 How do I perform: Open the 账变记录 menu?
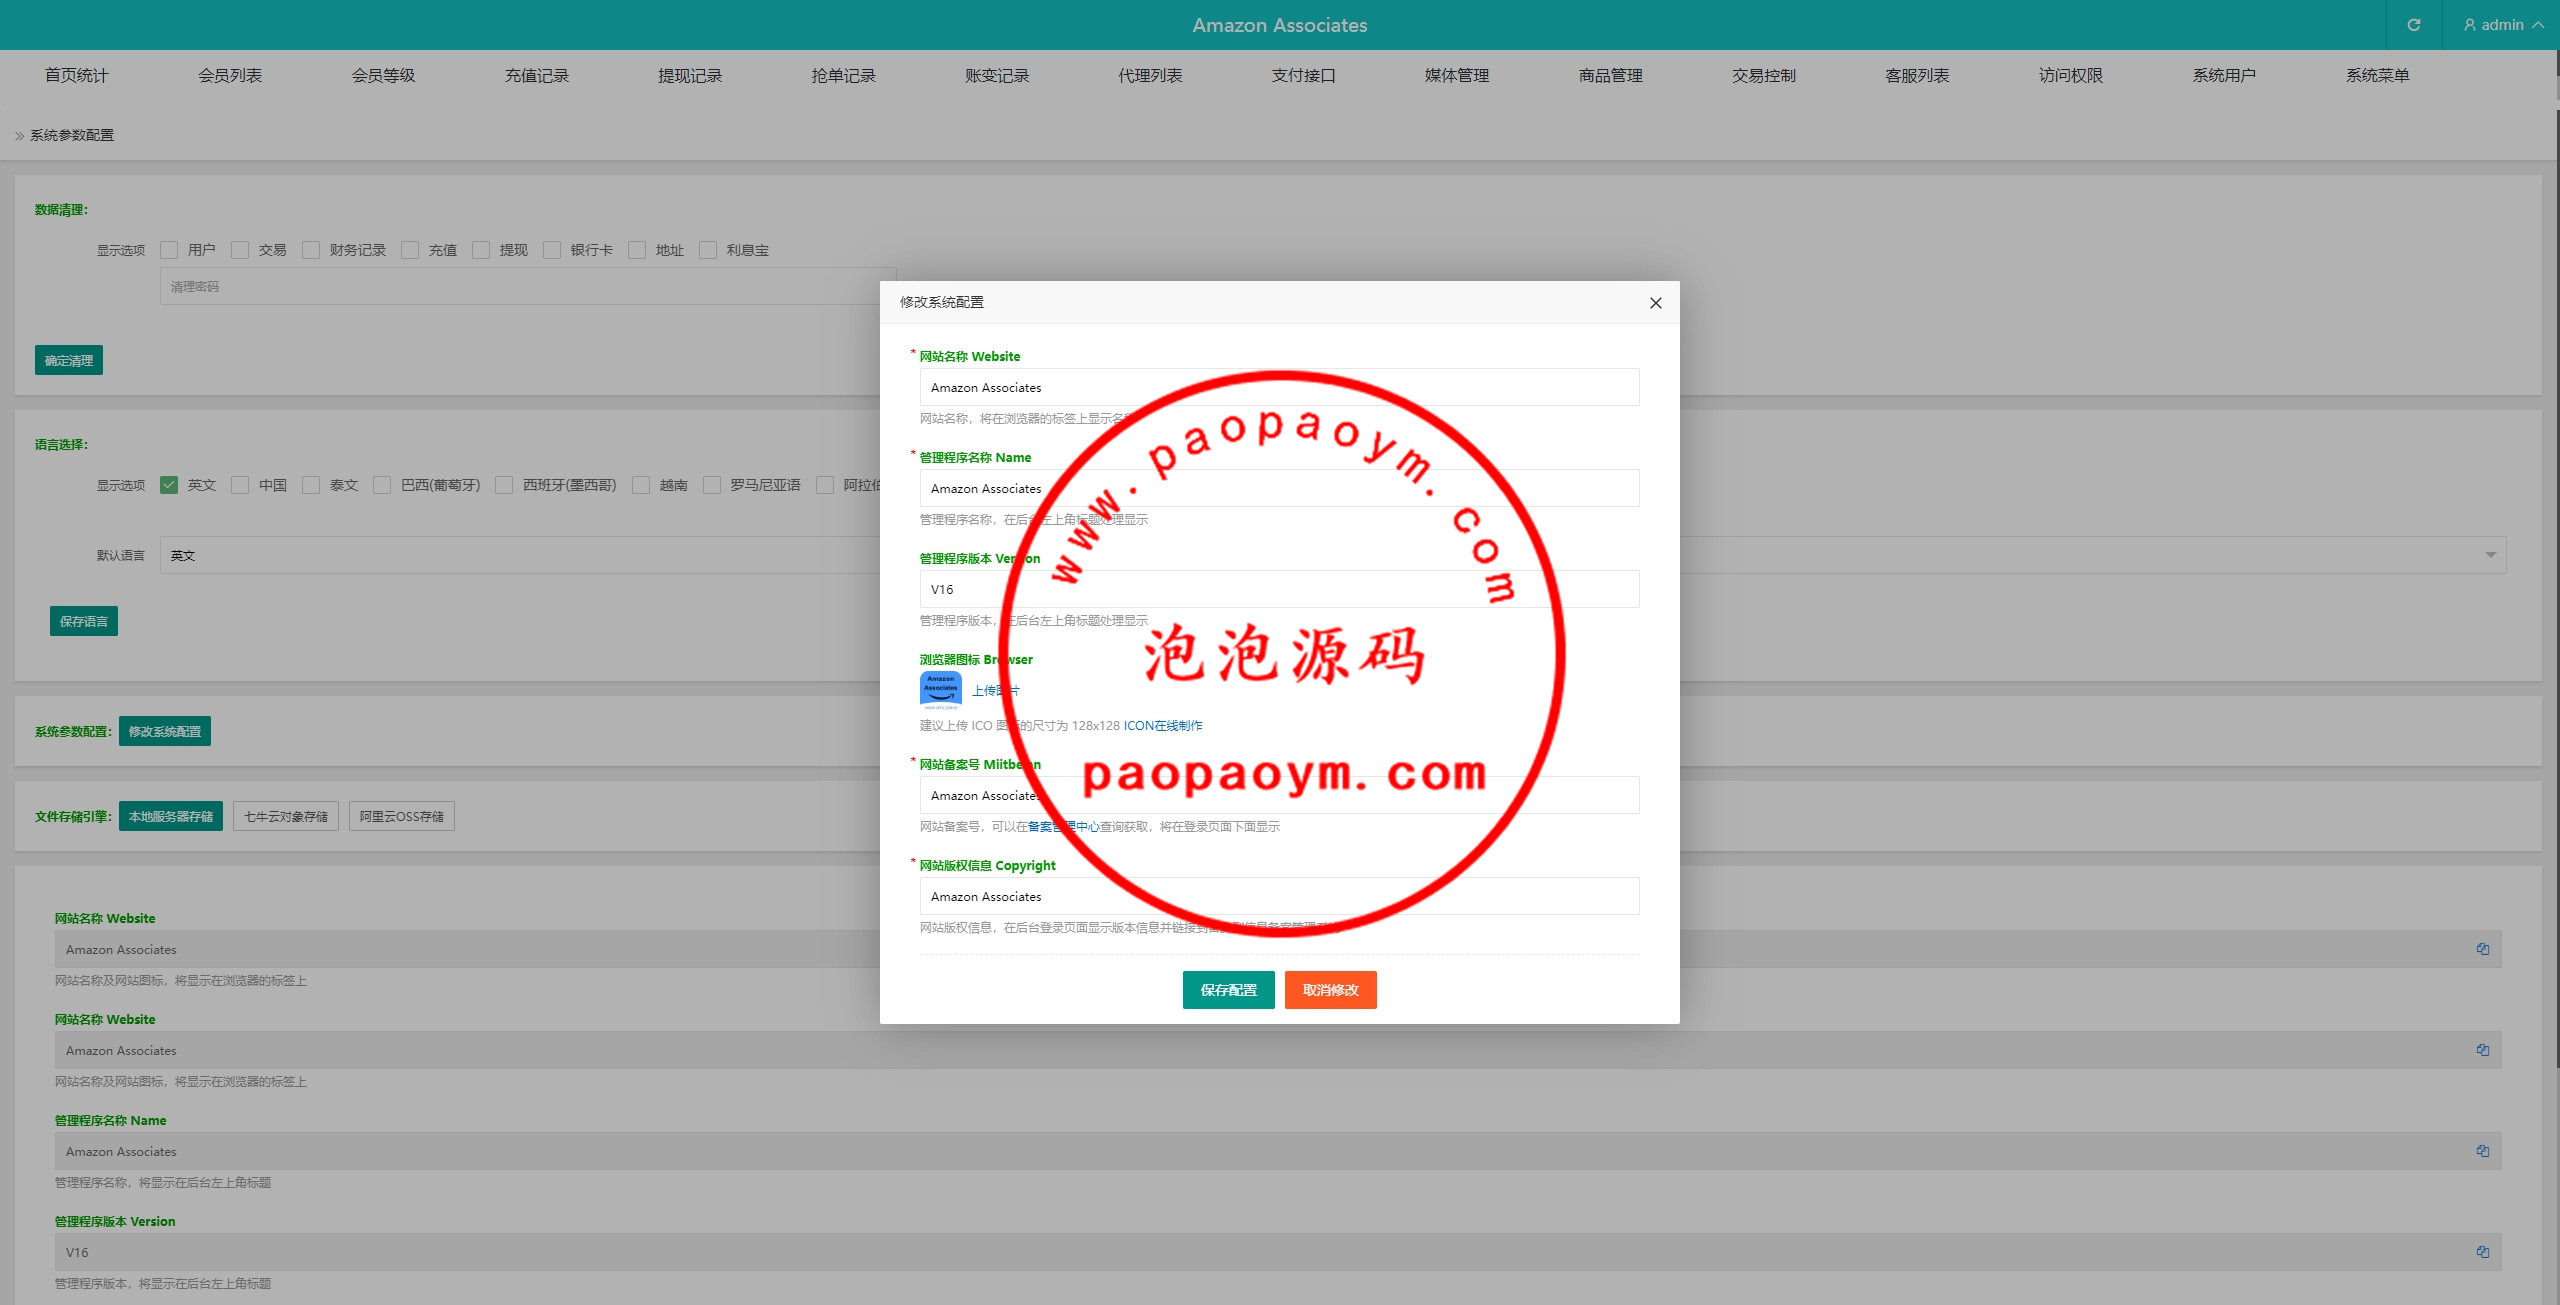(x=997, y=76)
